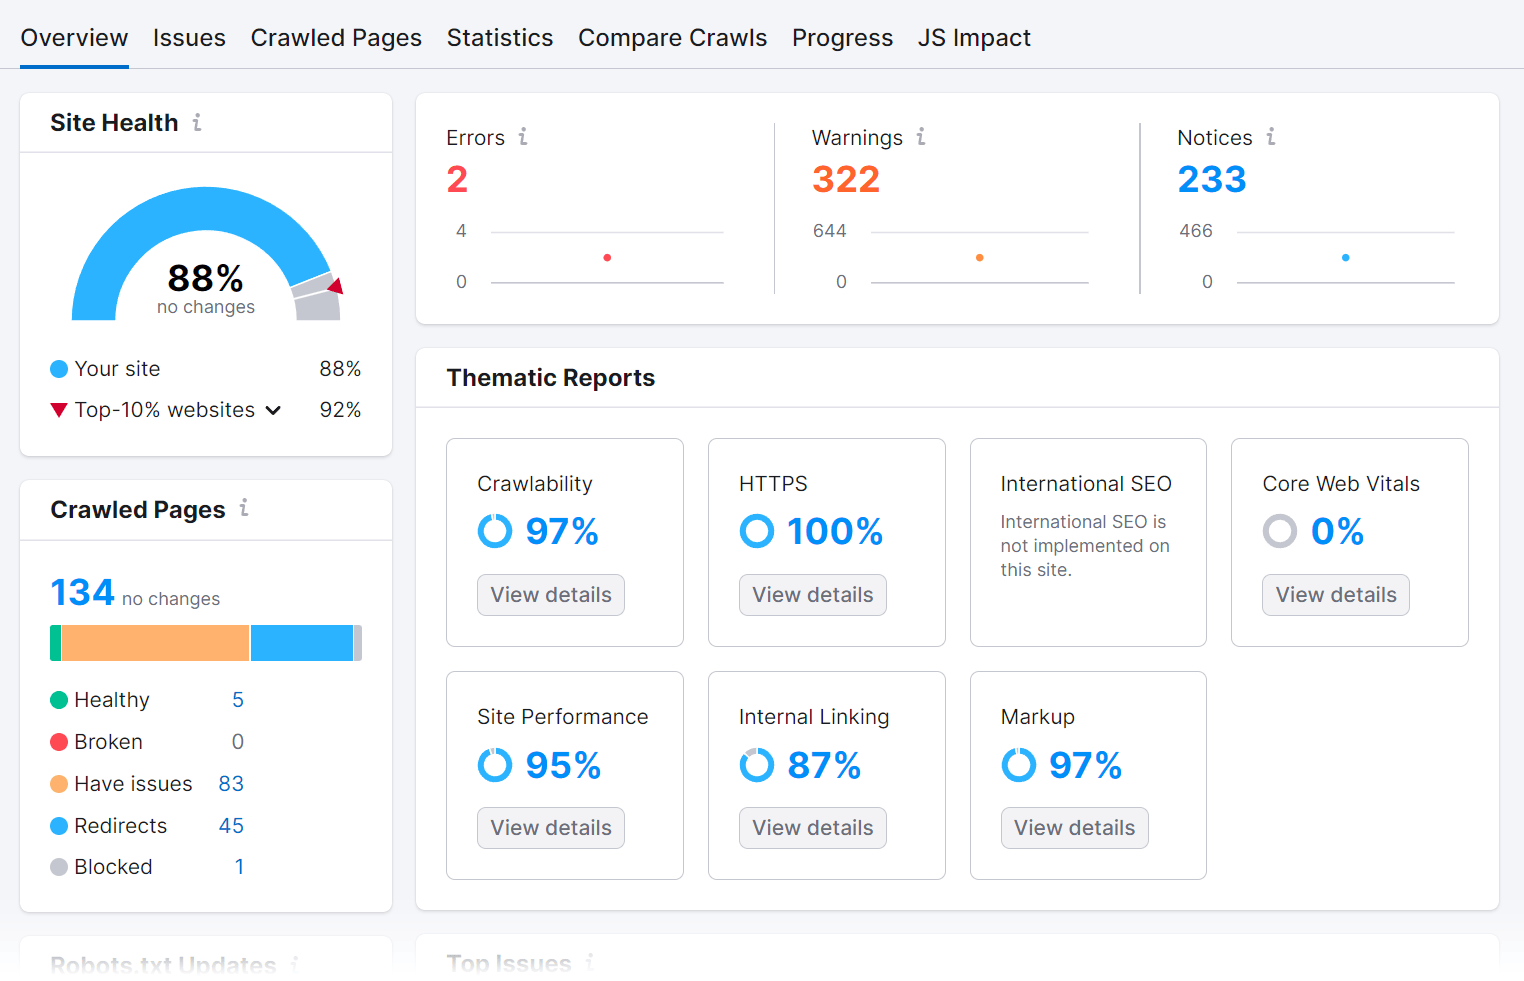Click the errors trend dot on the chart
Screen dimensions: 1524x981
[x=607, y=257]
